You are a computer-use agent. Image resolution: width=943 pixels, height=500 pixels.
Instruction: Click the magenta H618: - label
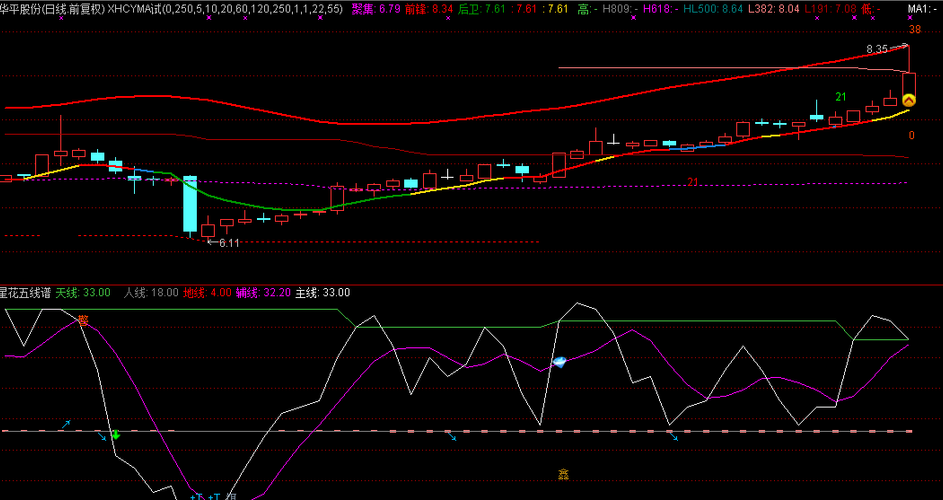click(661, 8)
